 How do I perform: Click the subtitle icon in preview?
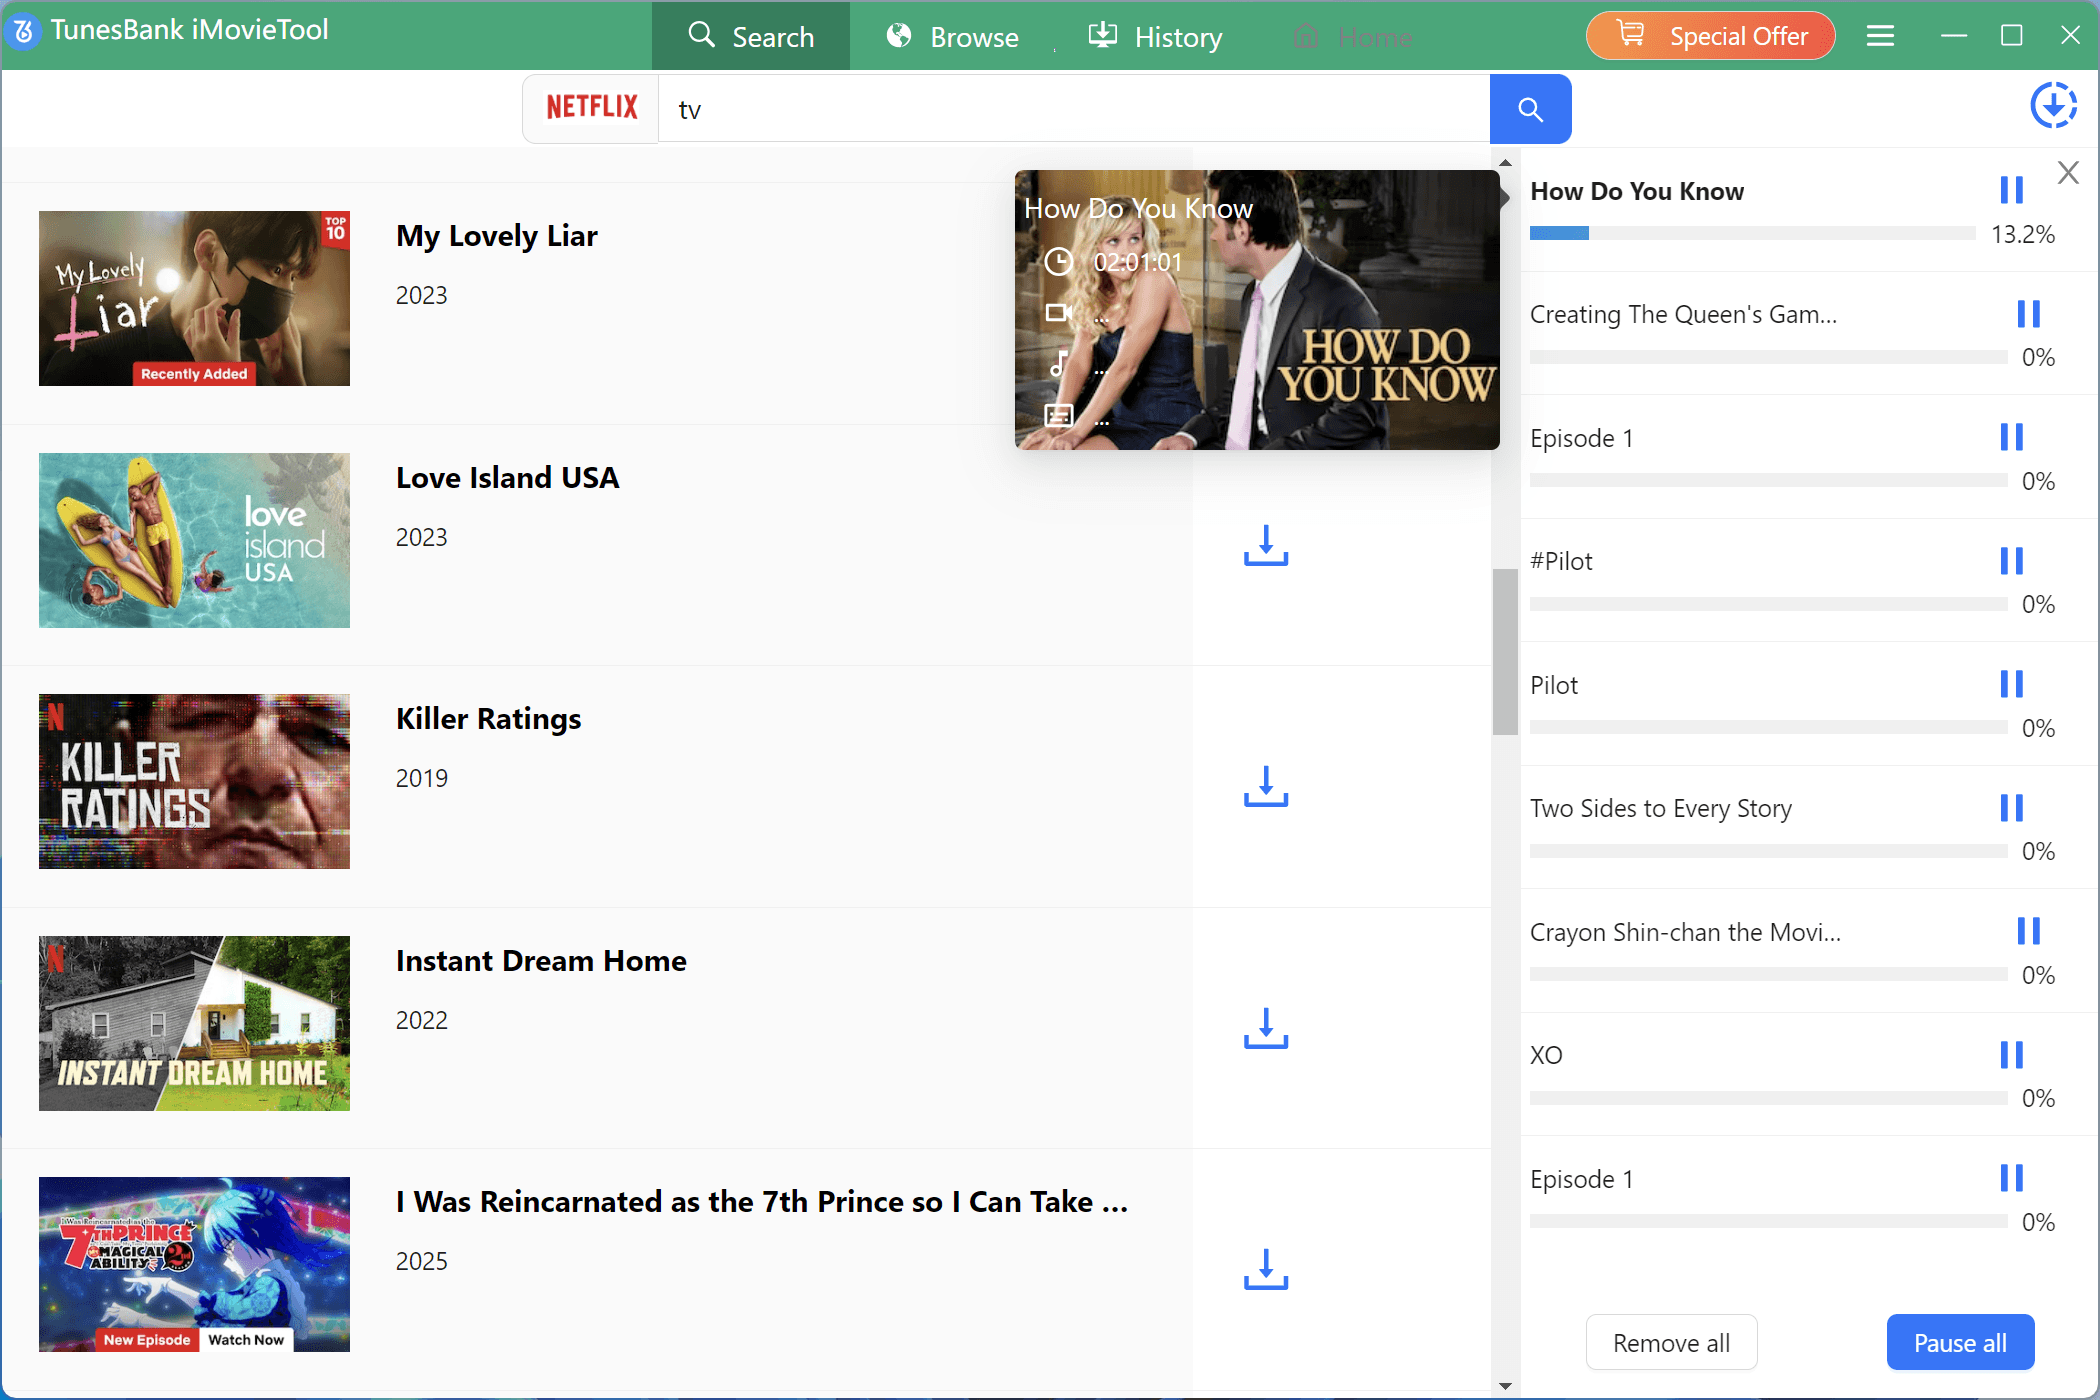click(1058, 415)
